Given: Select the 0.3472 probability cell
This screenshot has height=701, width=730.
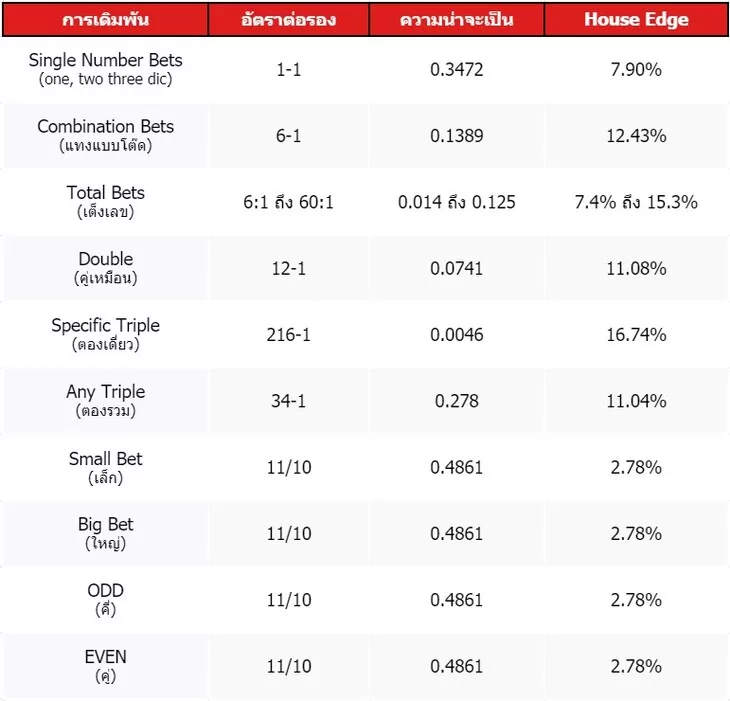Looking at the screenshot, I should pyautogui.click(x=456, y=69).
